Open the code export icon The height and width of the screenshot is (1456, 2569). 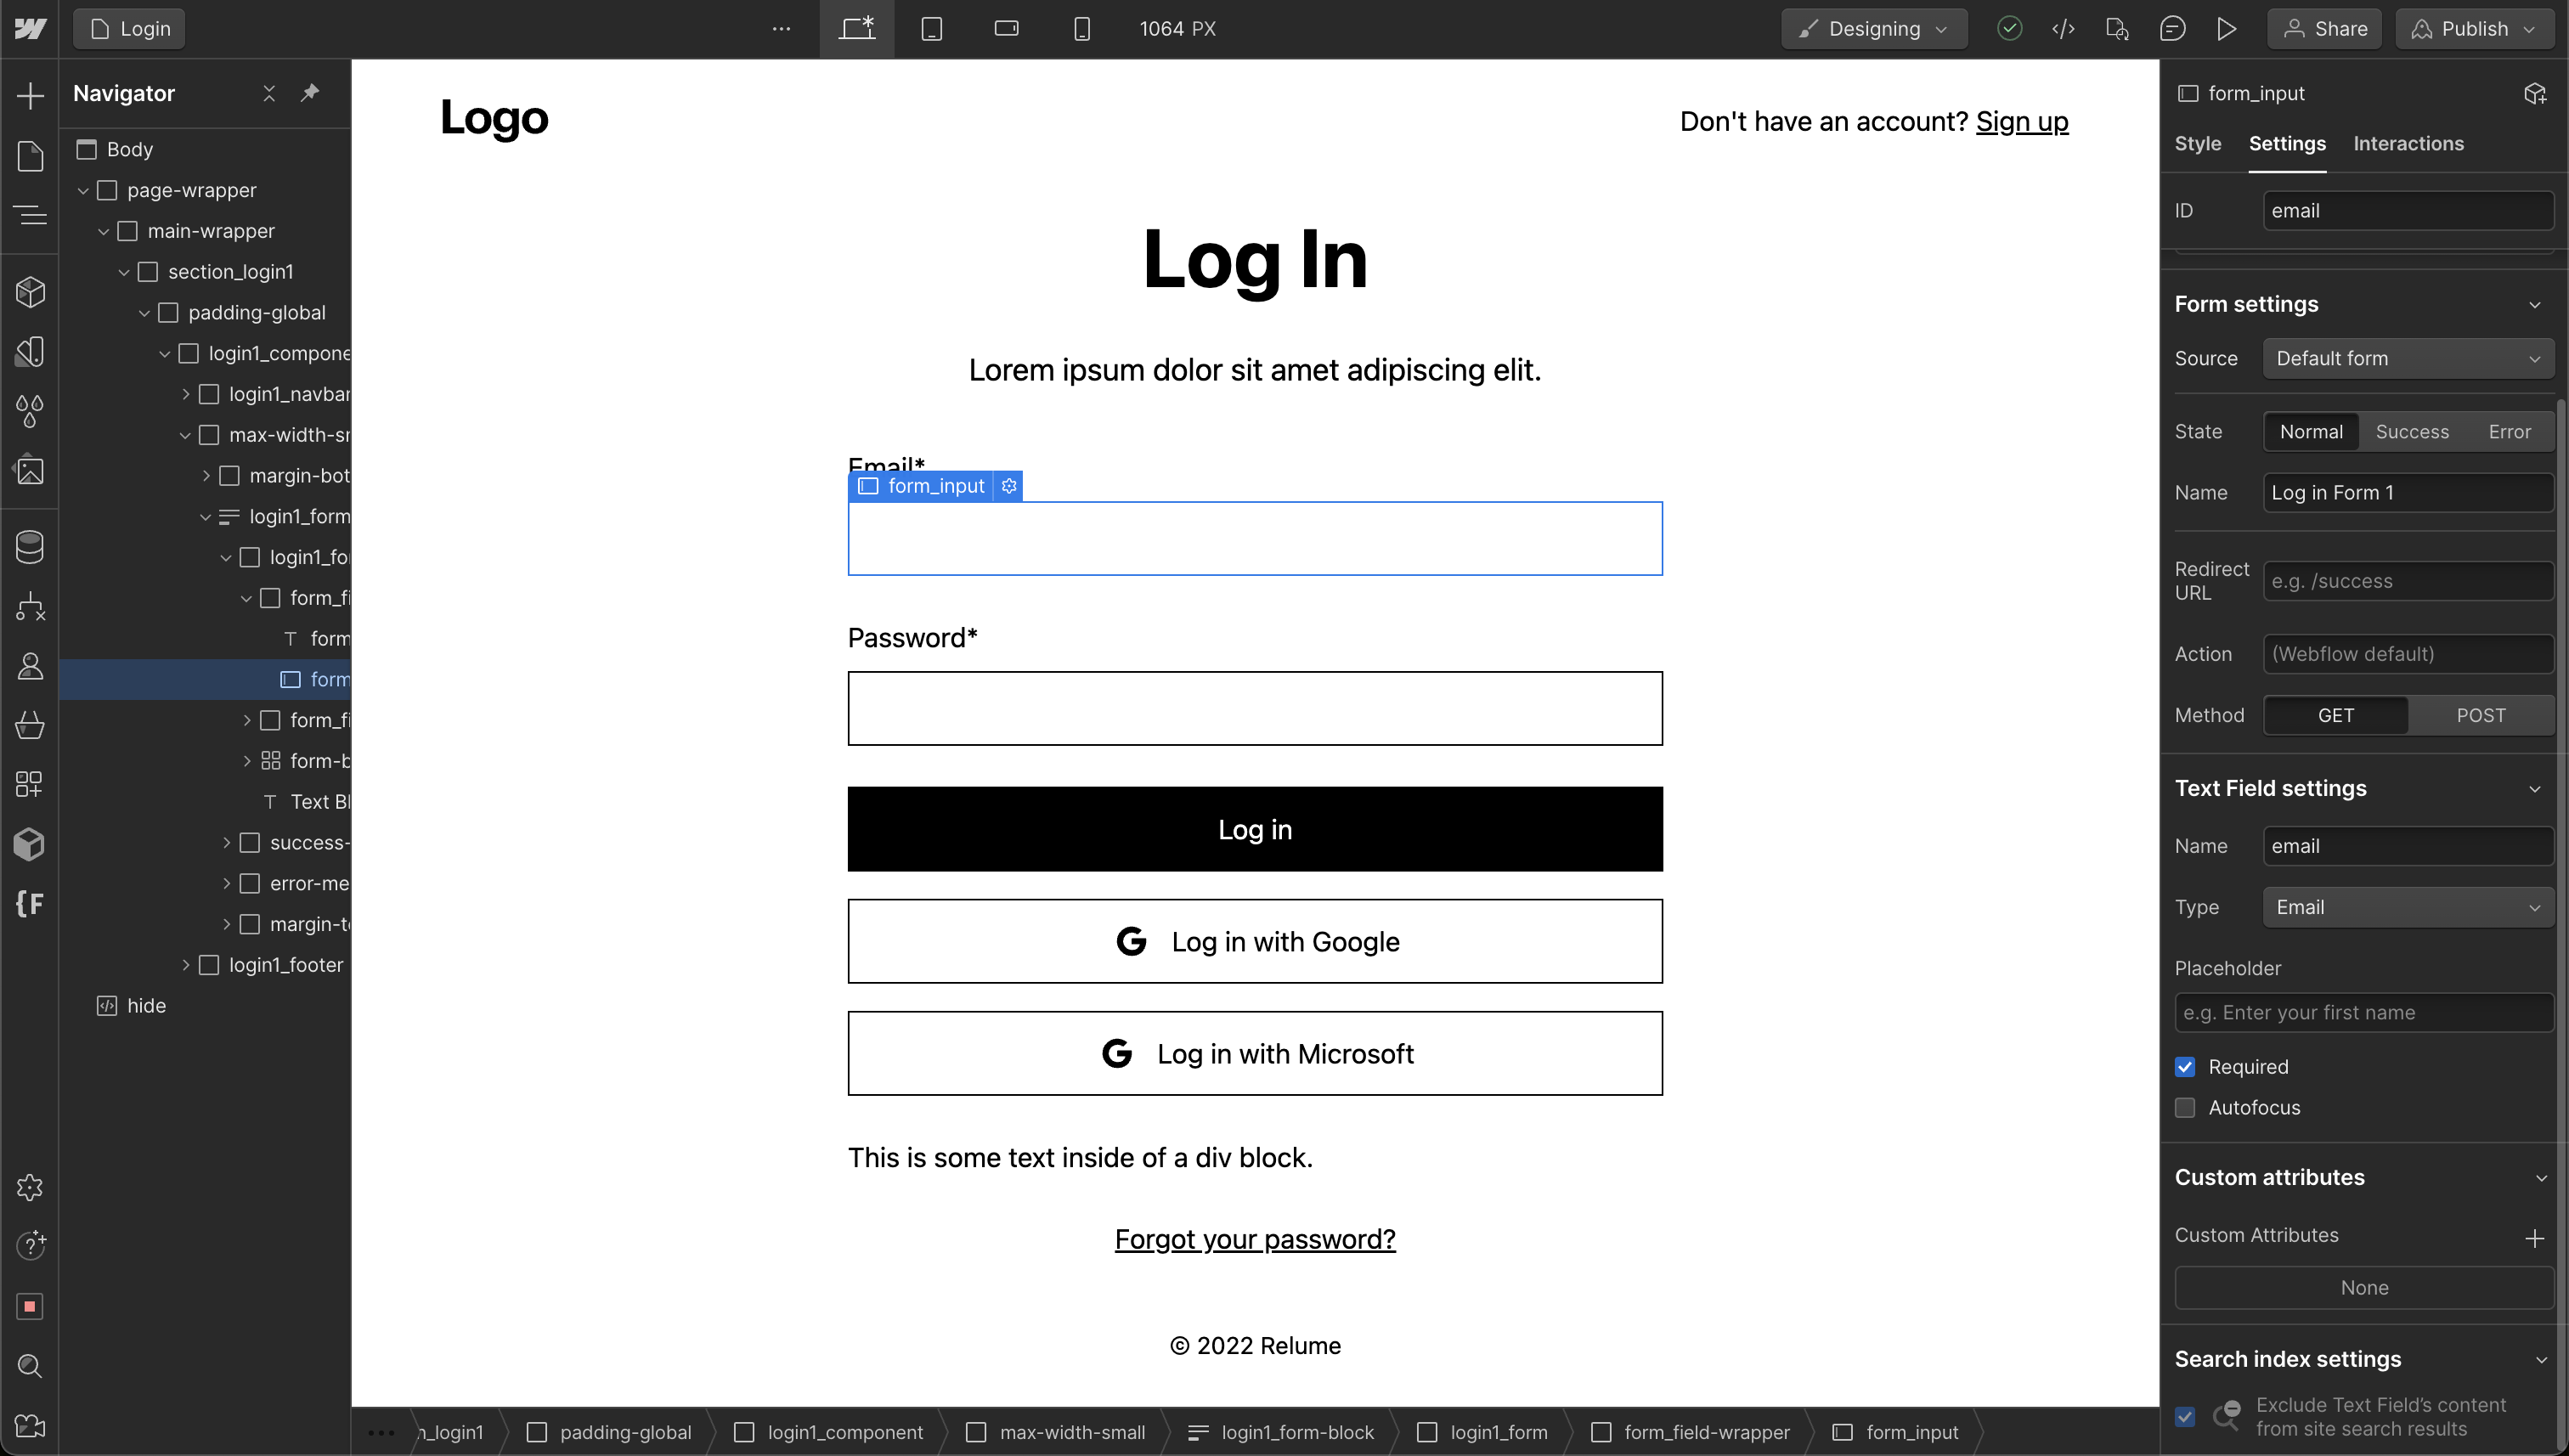coord(2063,29)
